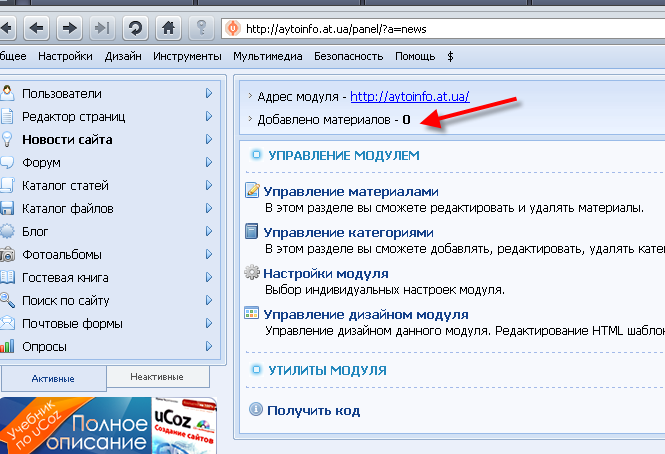This screenshot has width=665, height=454.
Task: Expand the Форум module arrow
Action: click(x=209, y=163)
